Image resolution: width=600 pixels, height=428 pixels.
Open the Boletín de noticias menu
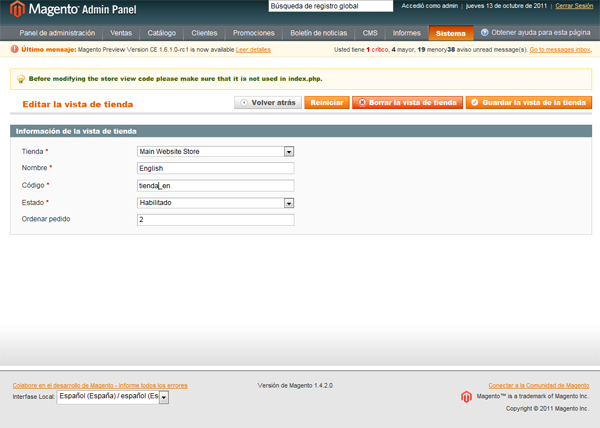[319, 33]
